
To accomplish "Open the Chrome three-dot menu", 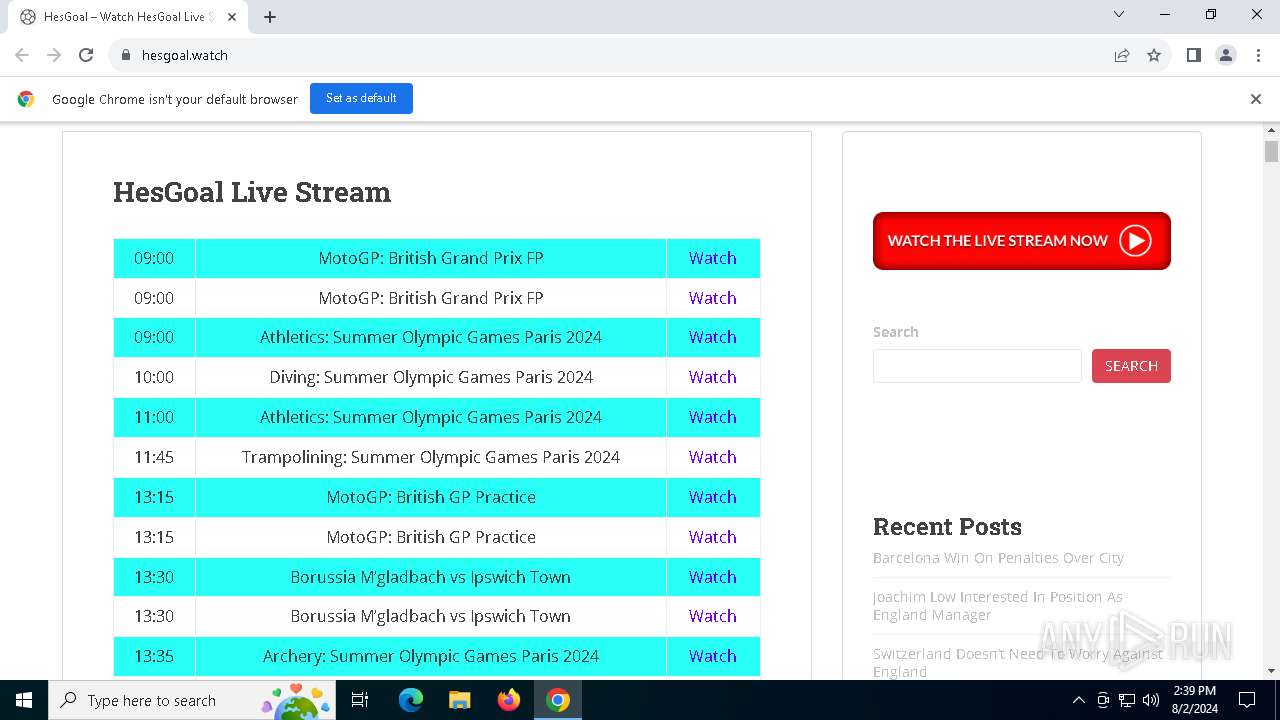I will [x=1257, y=55].
